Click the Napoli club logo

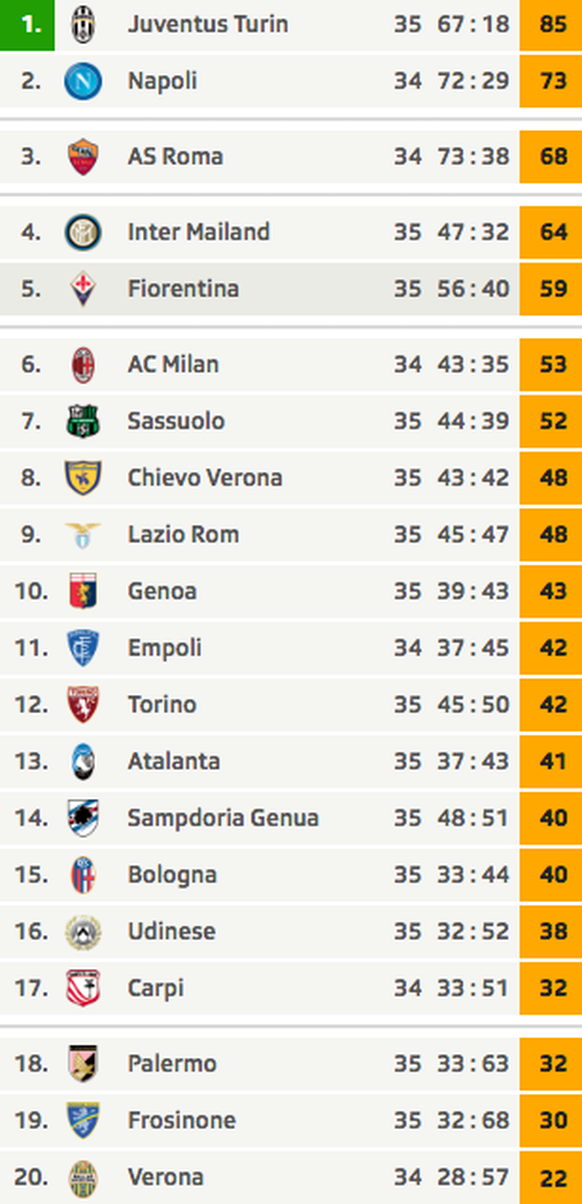point(83,81)
